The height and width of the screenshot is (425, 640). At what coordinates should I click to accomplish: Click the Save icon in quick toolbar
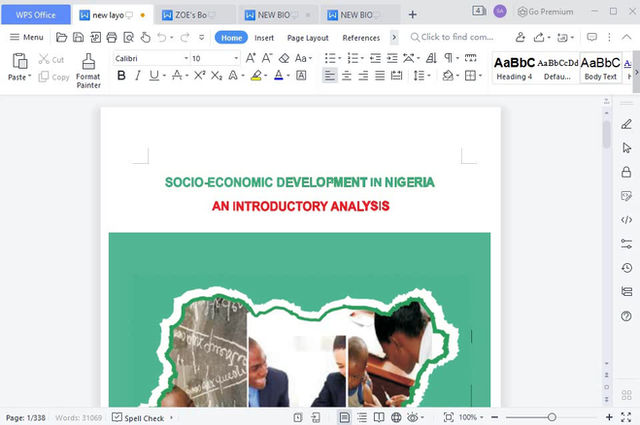click(79, 37)
